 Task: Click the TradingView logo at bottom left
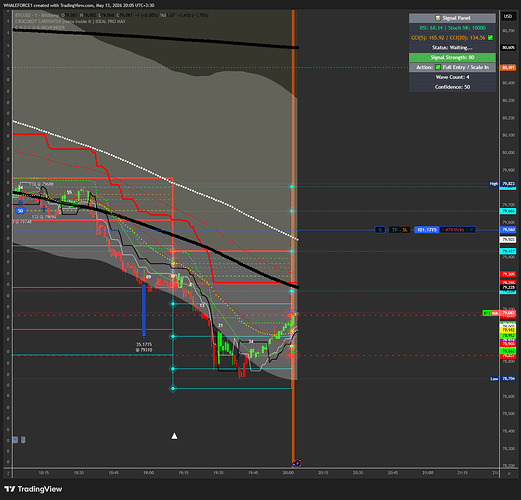click(x=33, y=489)
